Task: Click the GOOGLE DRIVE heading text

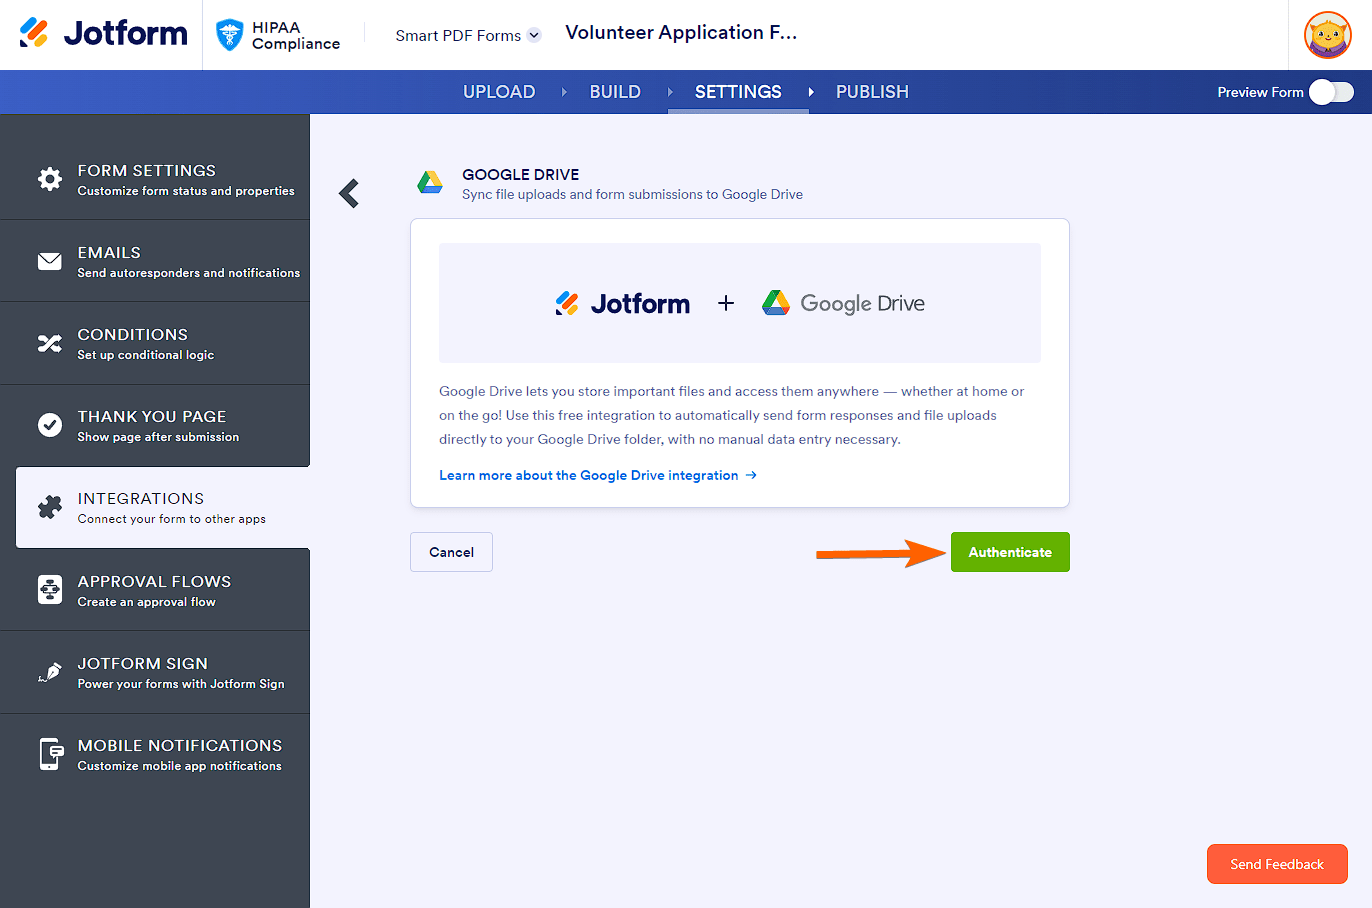Action: [520, 174]
